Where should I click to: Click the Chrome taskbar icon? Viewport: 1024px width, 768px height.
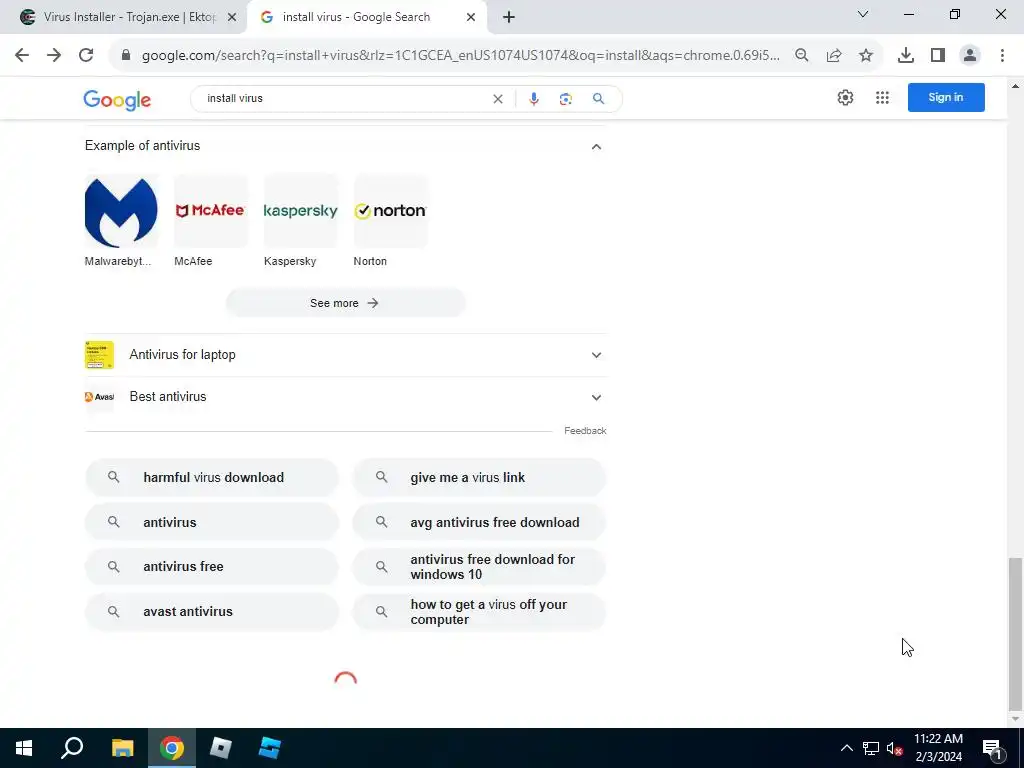172,748
